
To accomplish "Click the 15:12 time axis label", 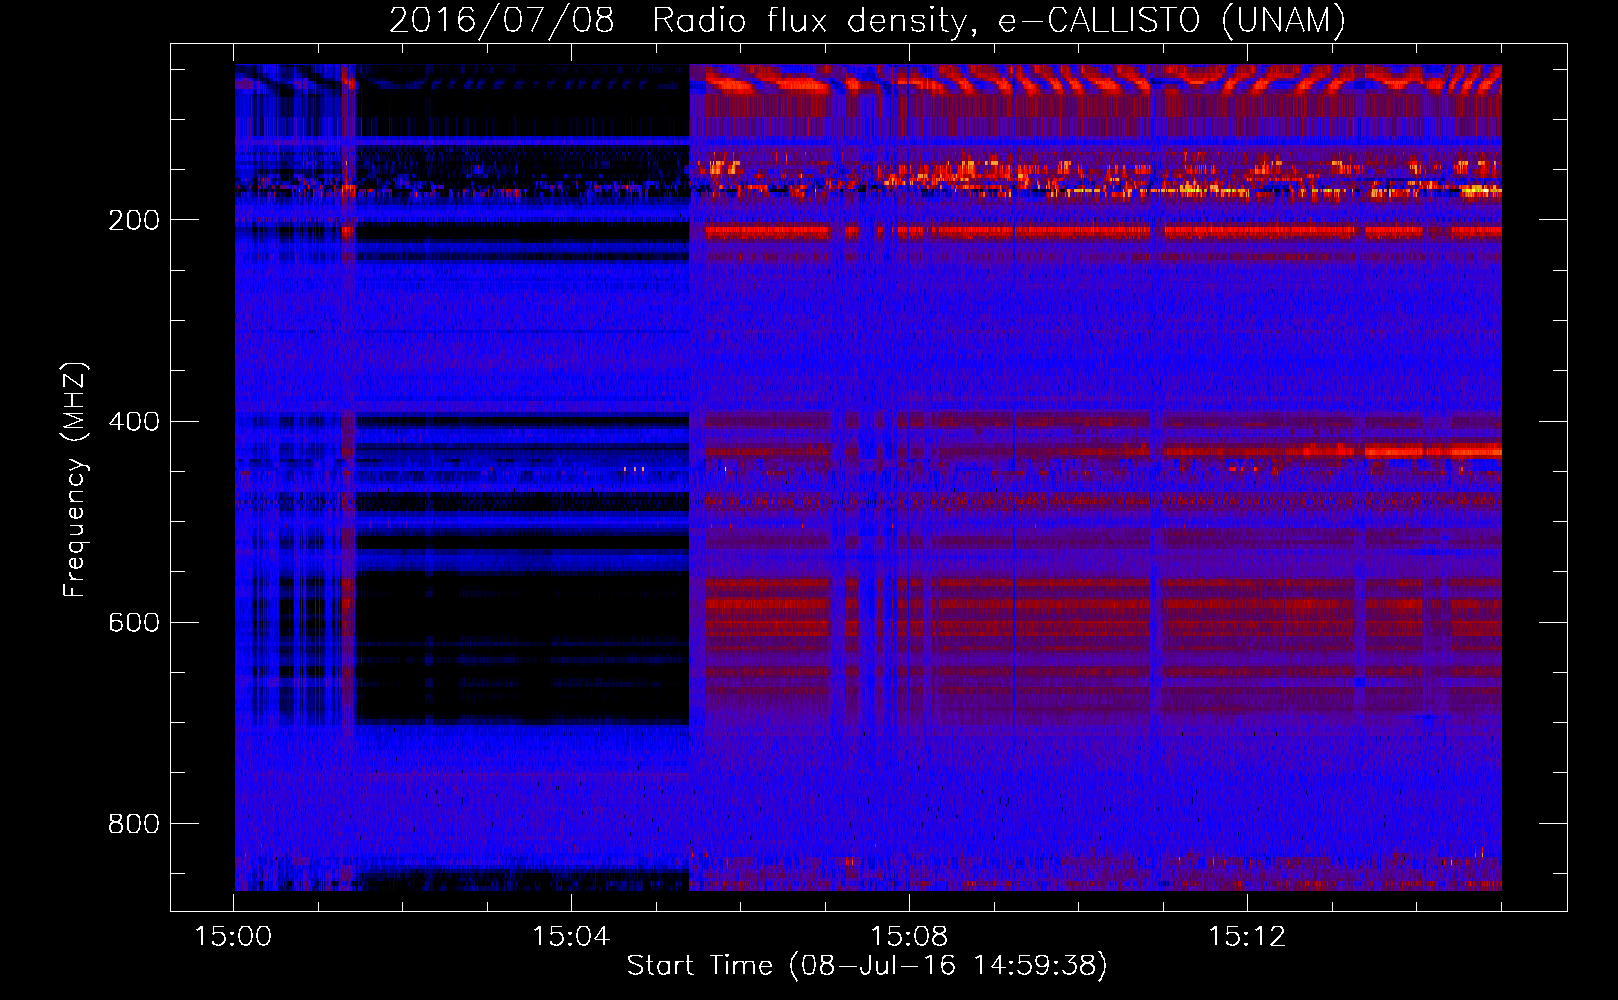I will click(x=1247, y=937).
